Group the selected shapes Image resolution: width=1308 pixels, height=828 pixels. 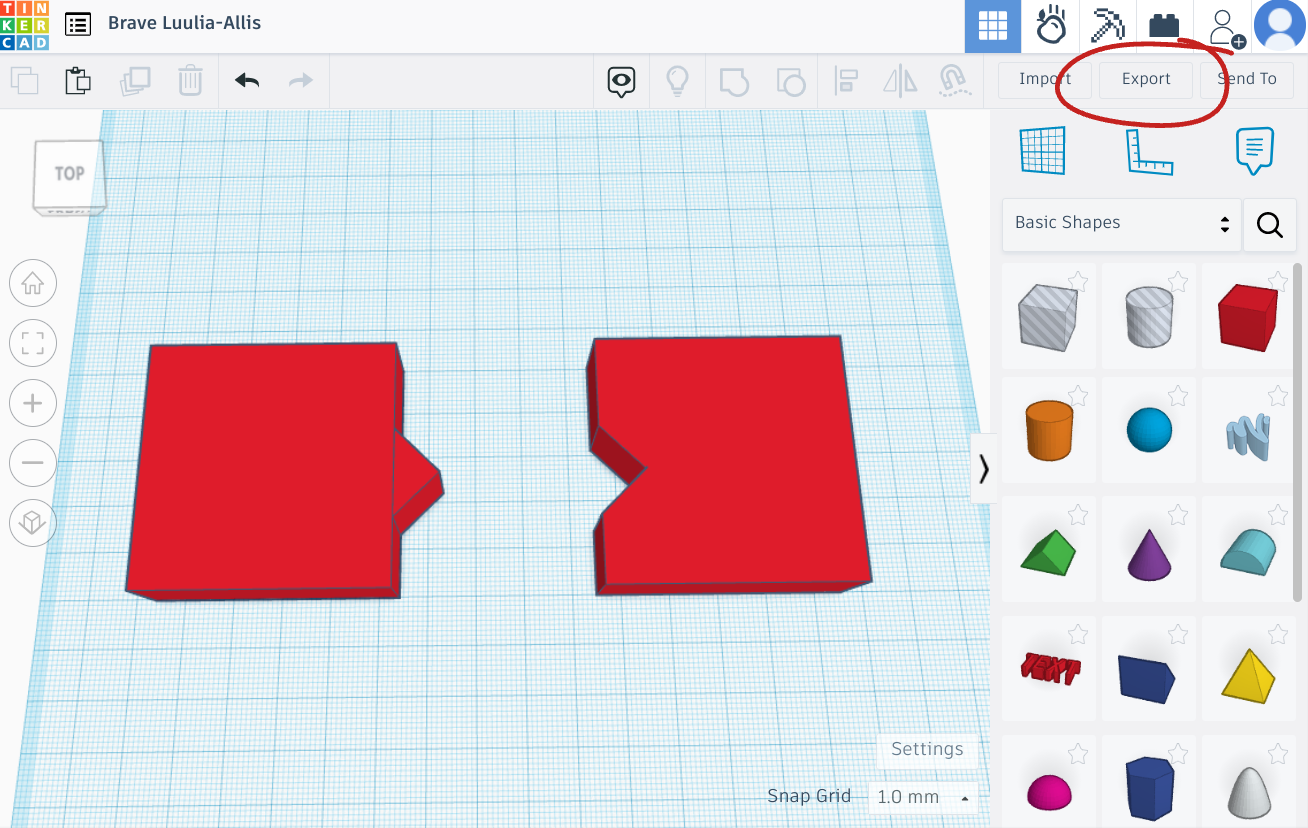click(x=734, y=80)
